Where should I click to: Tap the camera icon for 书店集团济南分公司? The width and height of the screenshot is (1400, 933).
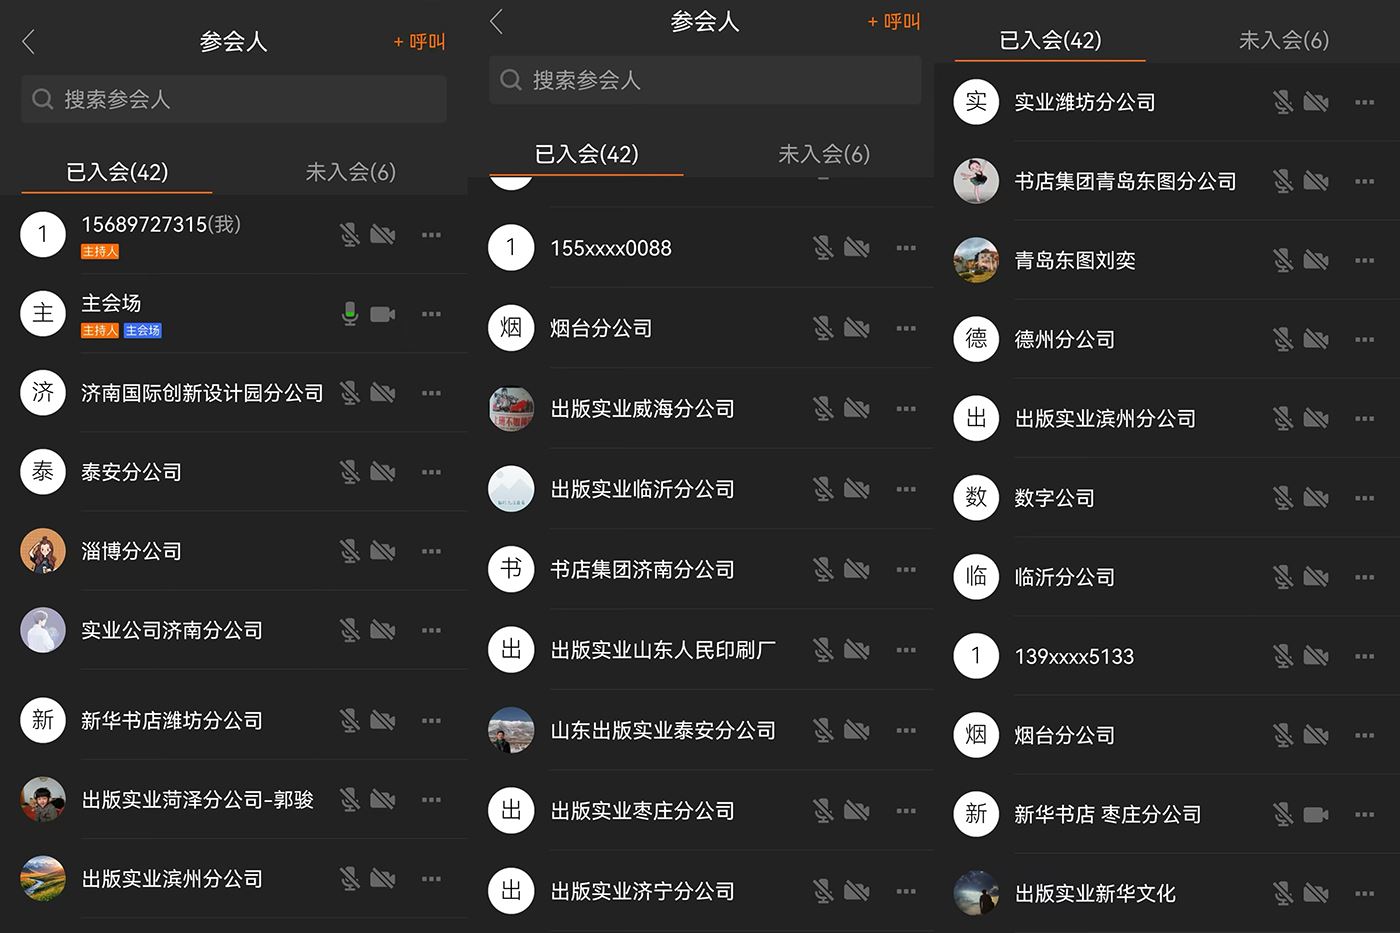(x=856, y=570)
